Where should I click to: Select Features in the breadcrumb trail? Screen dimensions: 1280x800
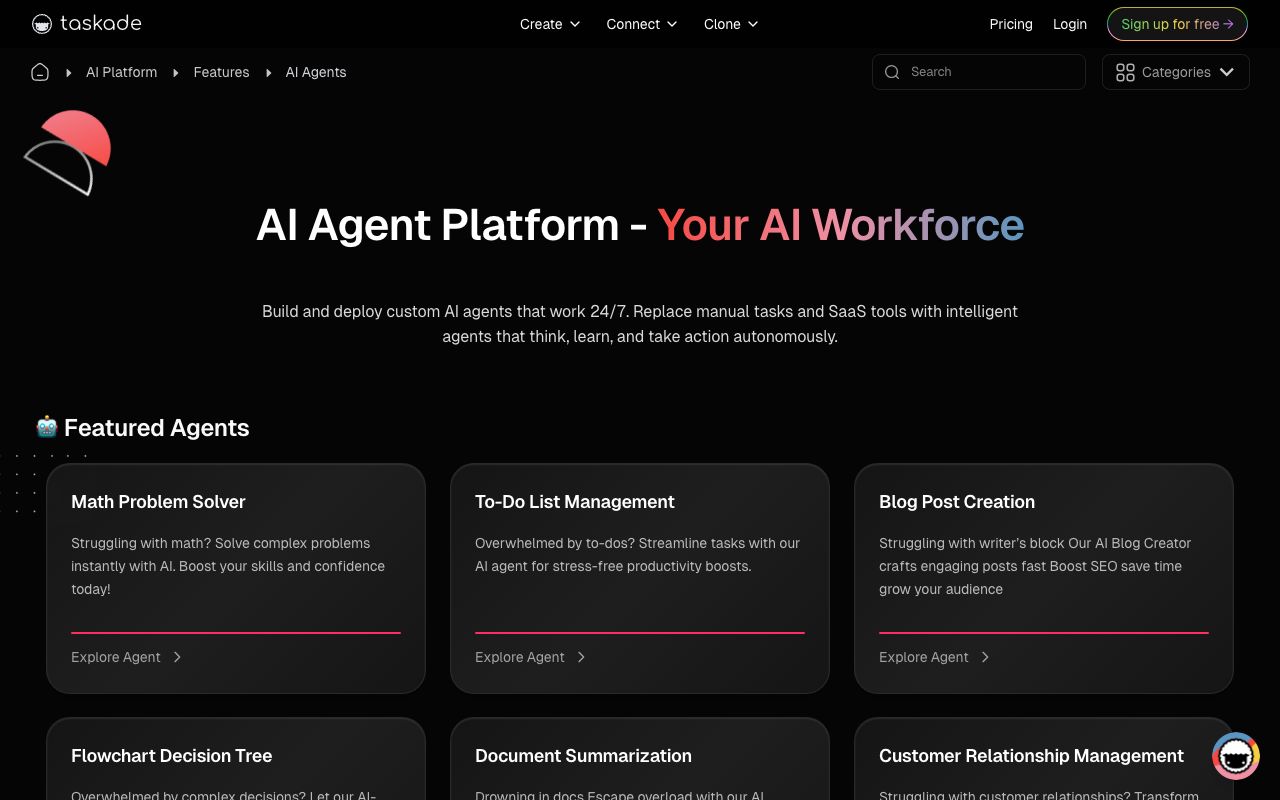221,72
